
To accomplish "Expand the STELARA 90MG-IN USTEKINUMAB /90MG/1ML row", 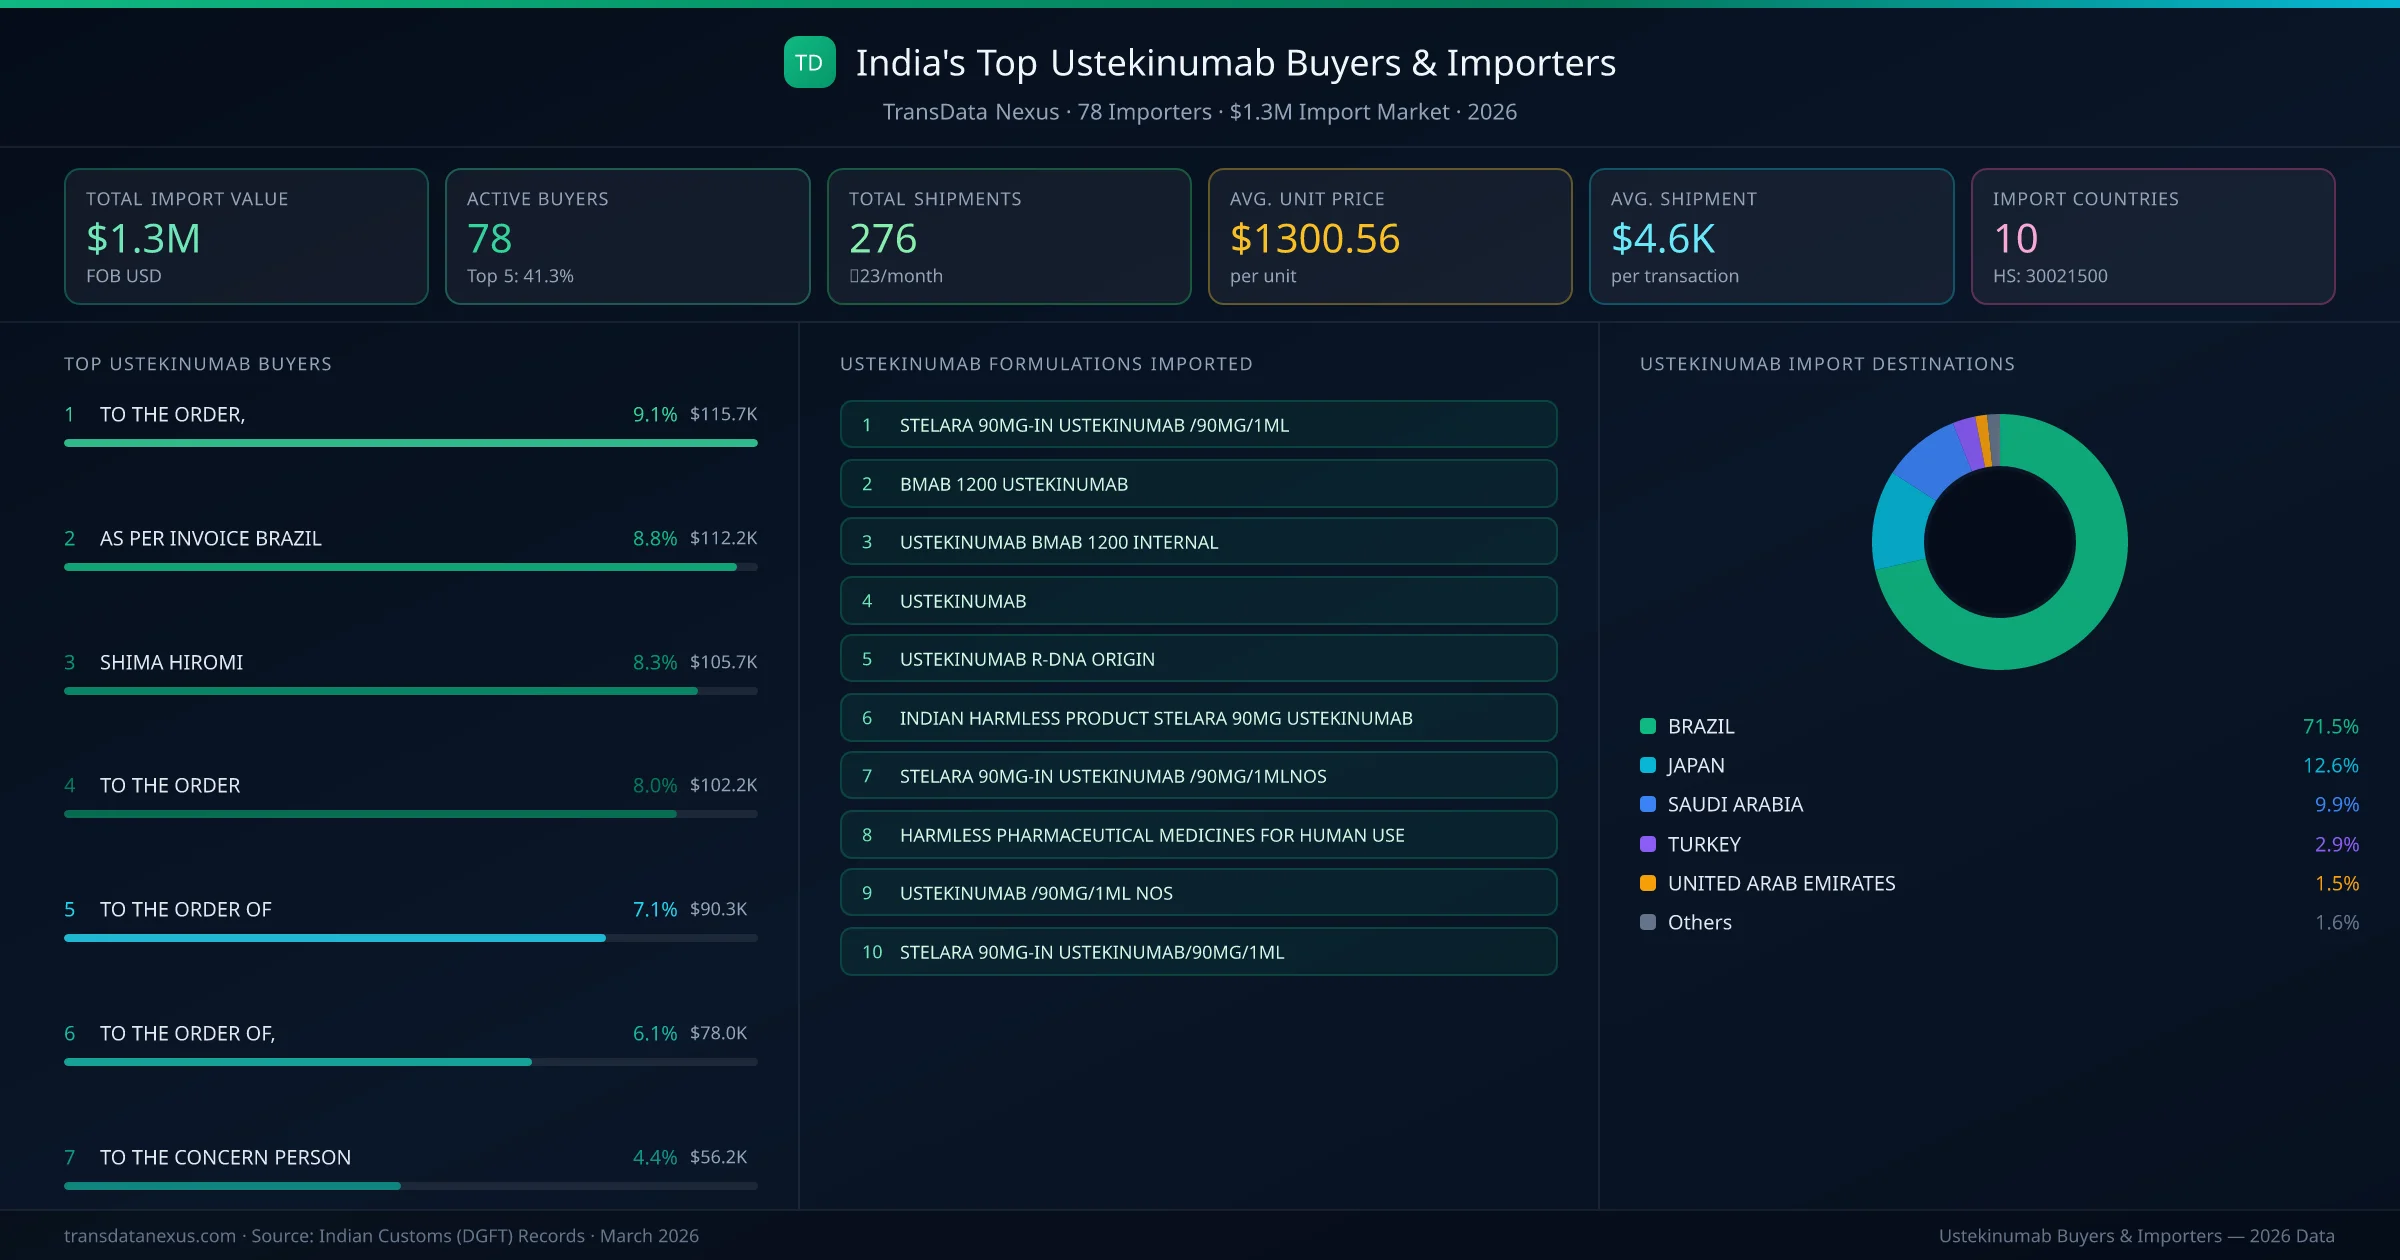I will pyautogui.click(x=1197, y=424).
